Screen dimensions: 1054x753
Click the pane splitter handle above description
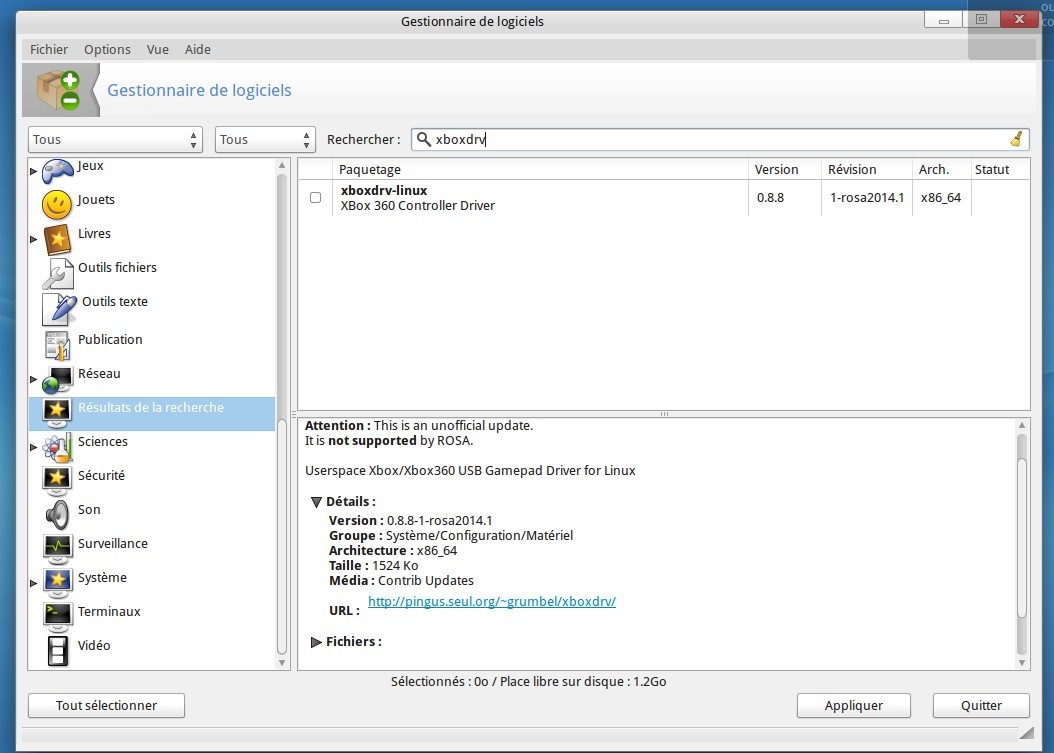(x=664, y=414)
